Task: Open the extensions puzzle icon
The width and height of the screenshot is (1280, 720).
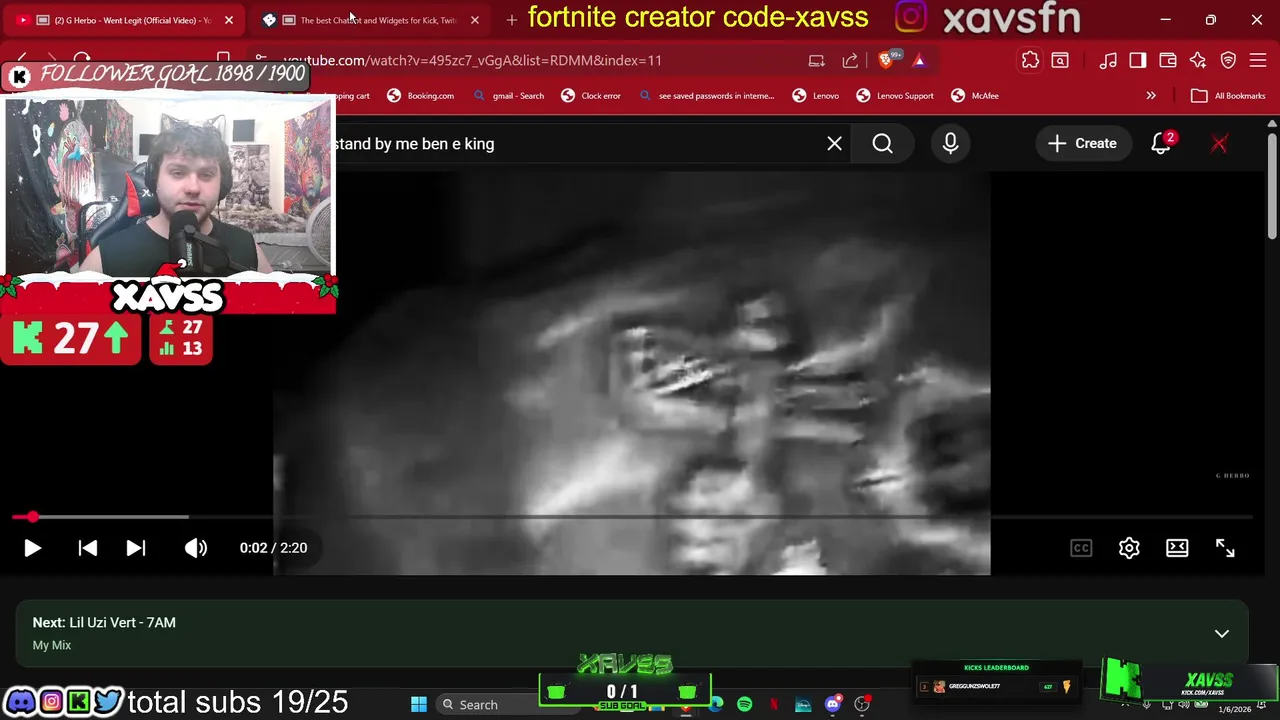Action: (1030, 60)
